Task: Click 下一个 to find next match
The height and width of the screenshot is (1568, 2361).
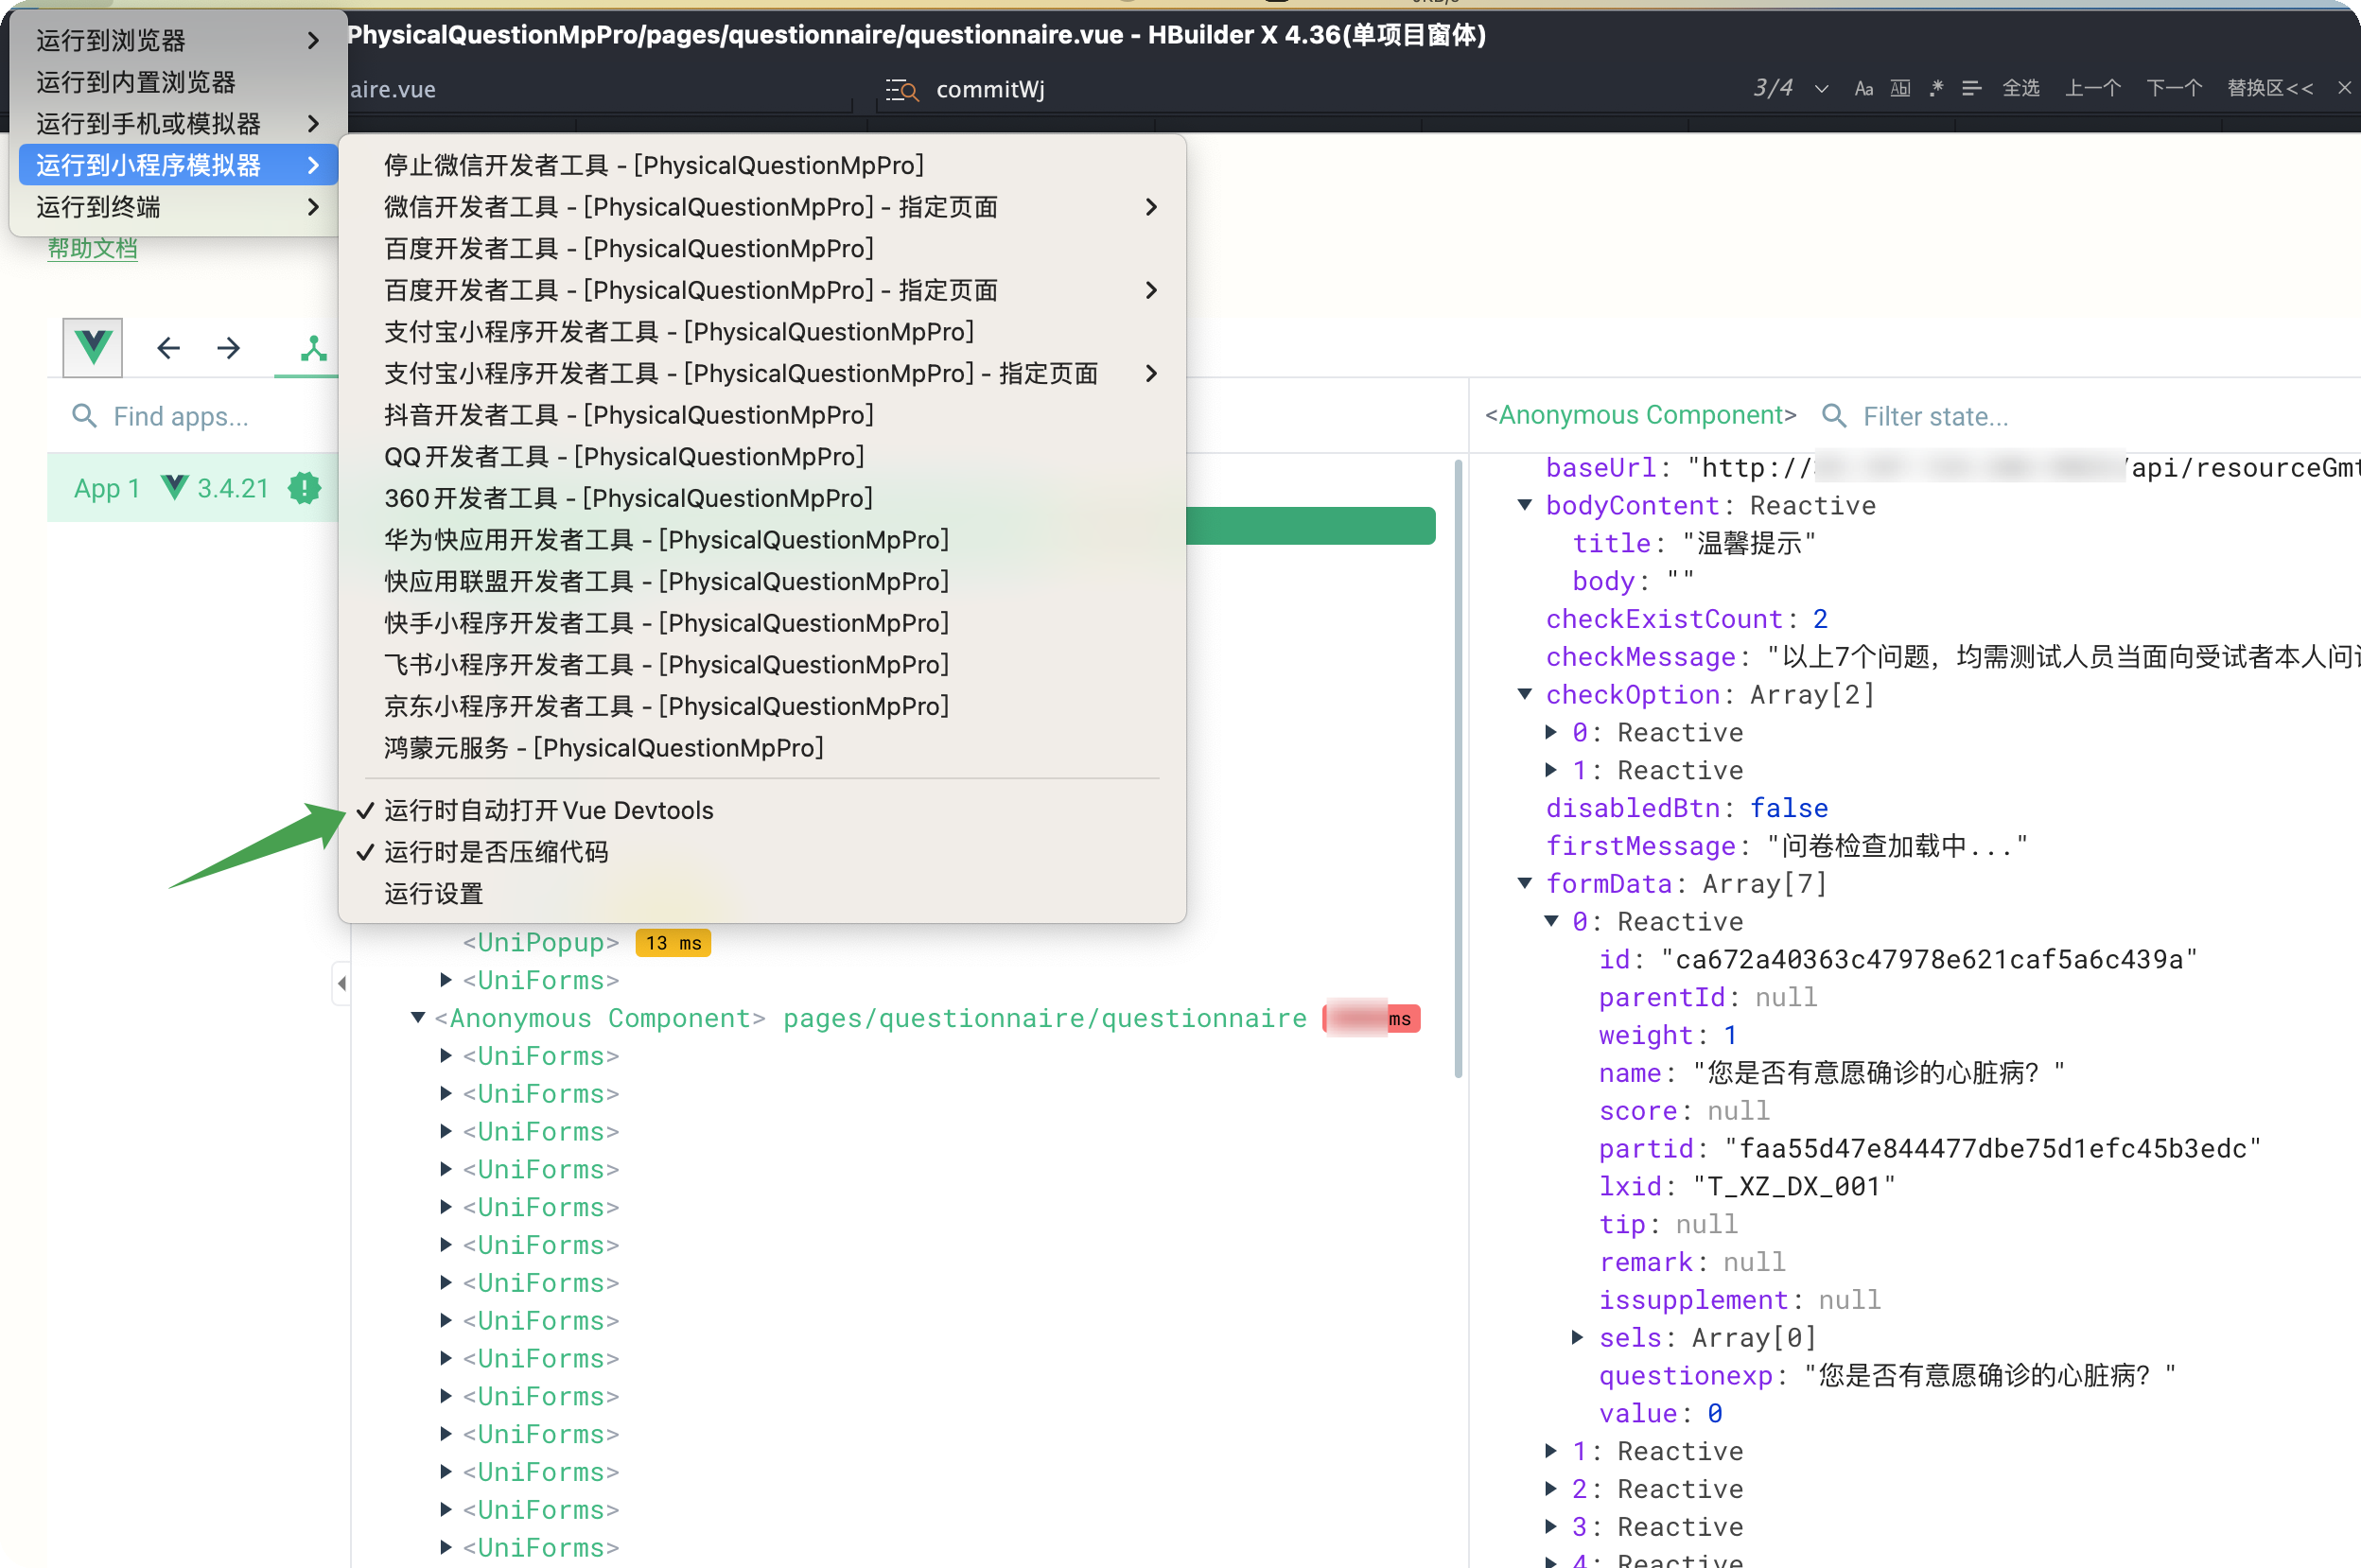Action: (x=2173, y=88)
